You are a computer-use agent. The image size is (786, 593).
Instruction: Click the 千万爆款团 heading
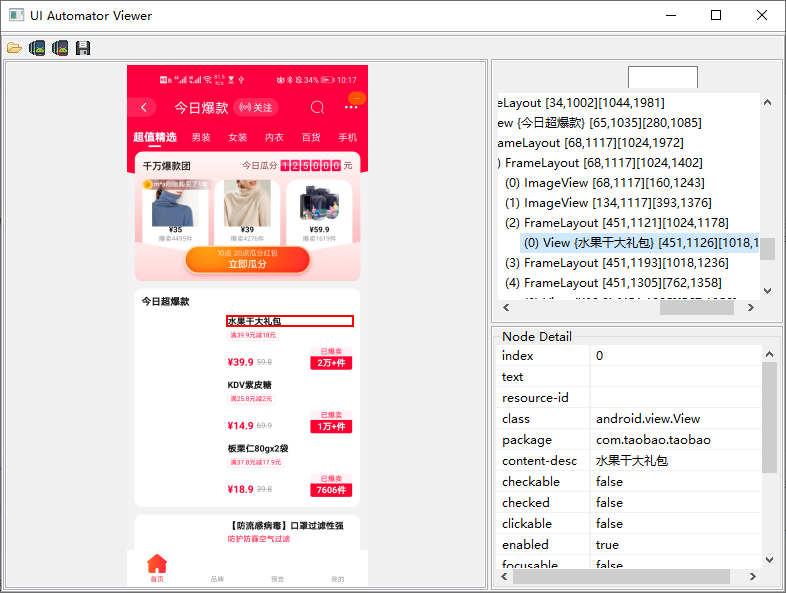tap(166, 165)
